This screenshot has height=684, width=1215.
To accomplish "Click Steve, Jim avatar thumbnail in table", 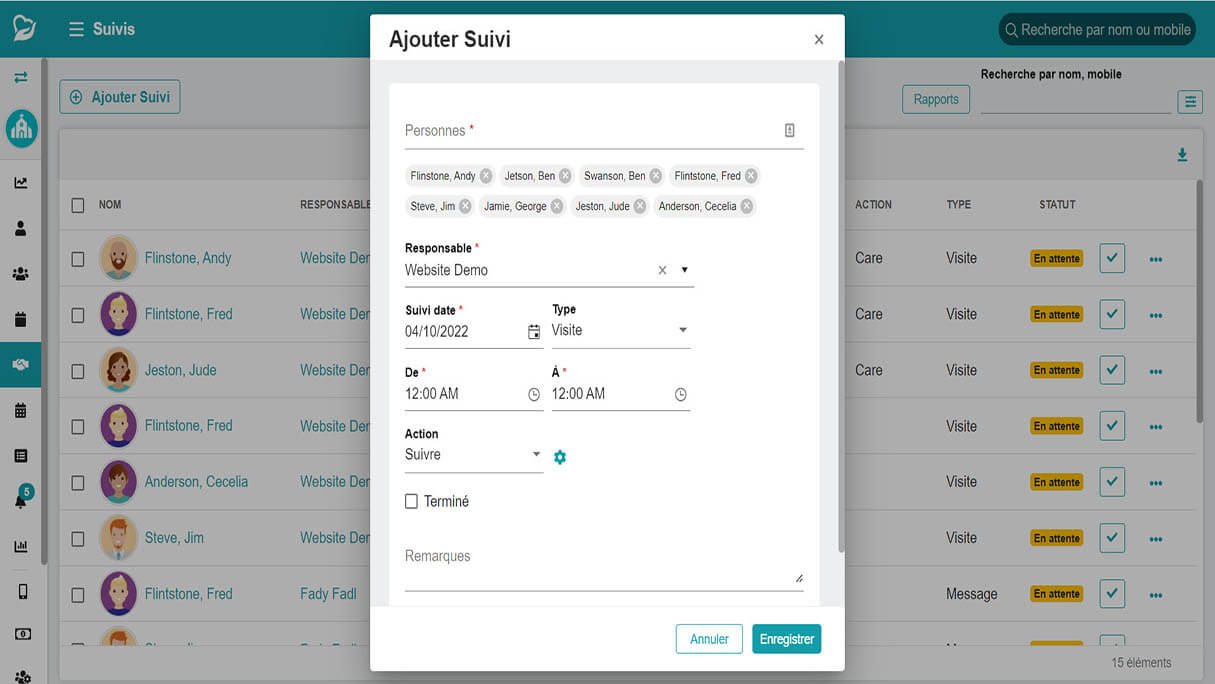I will (x=119, y=538).
